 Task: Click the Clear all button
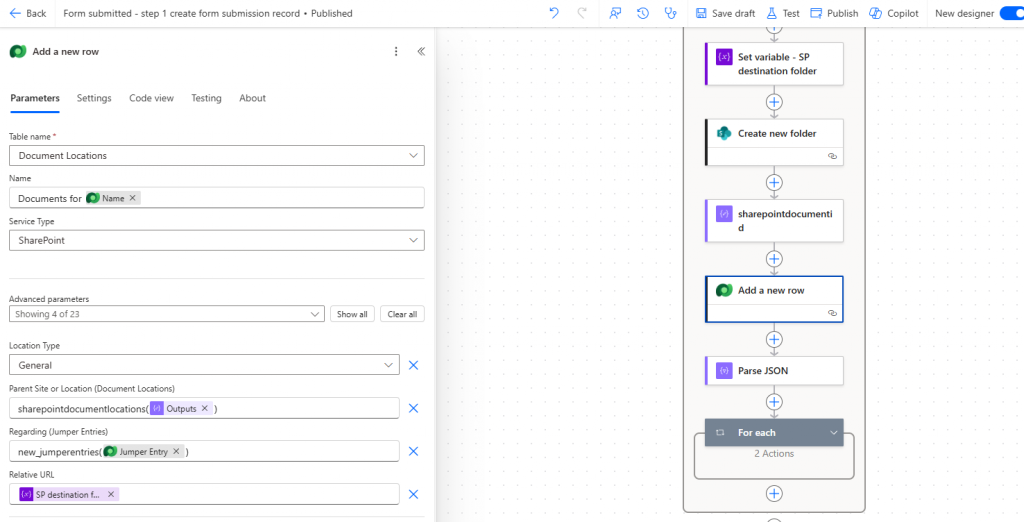(x=402, y=314)
